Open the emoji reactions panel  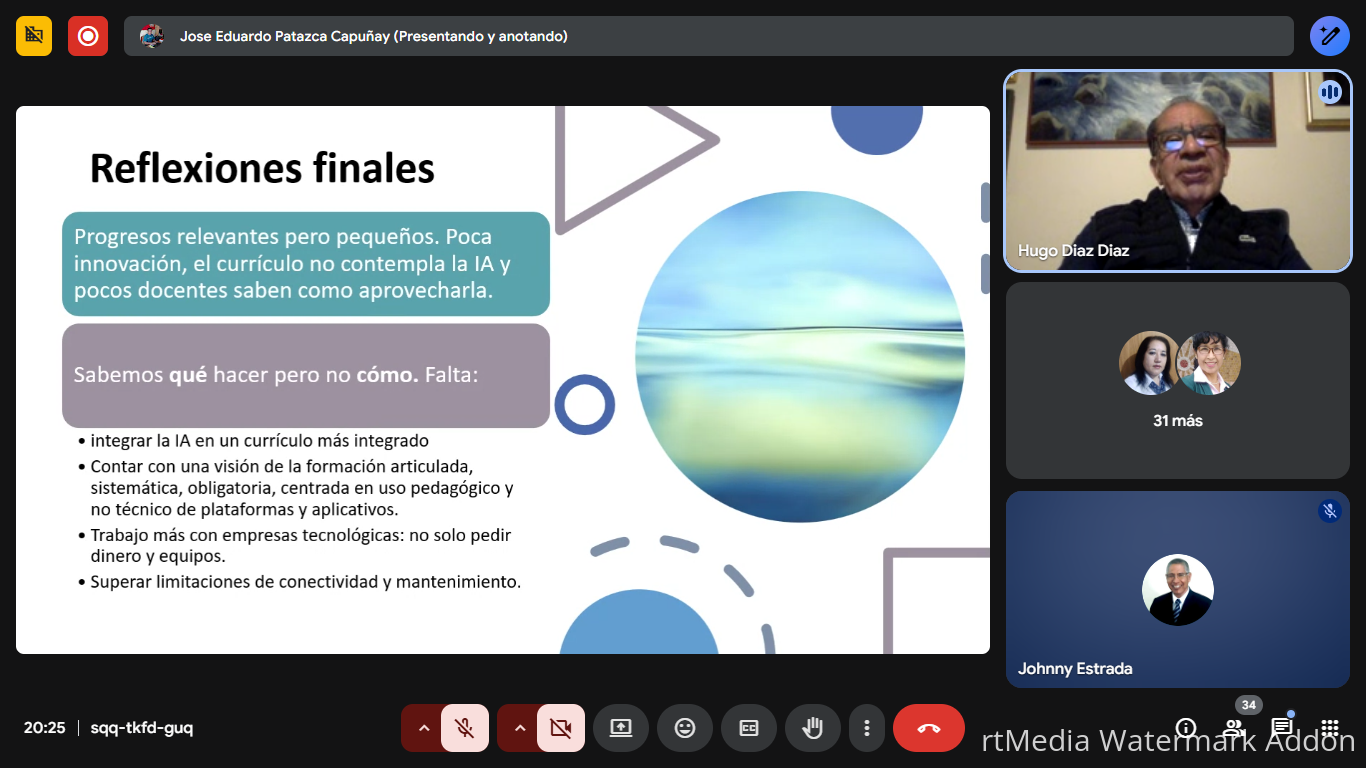[x=685, y=728]
